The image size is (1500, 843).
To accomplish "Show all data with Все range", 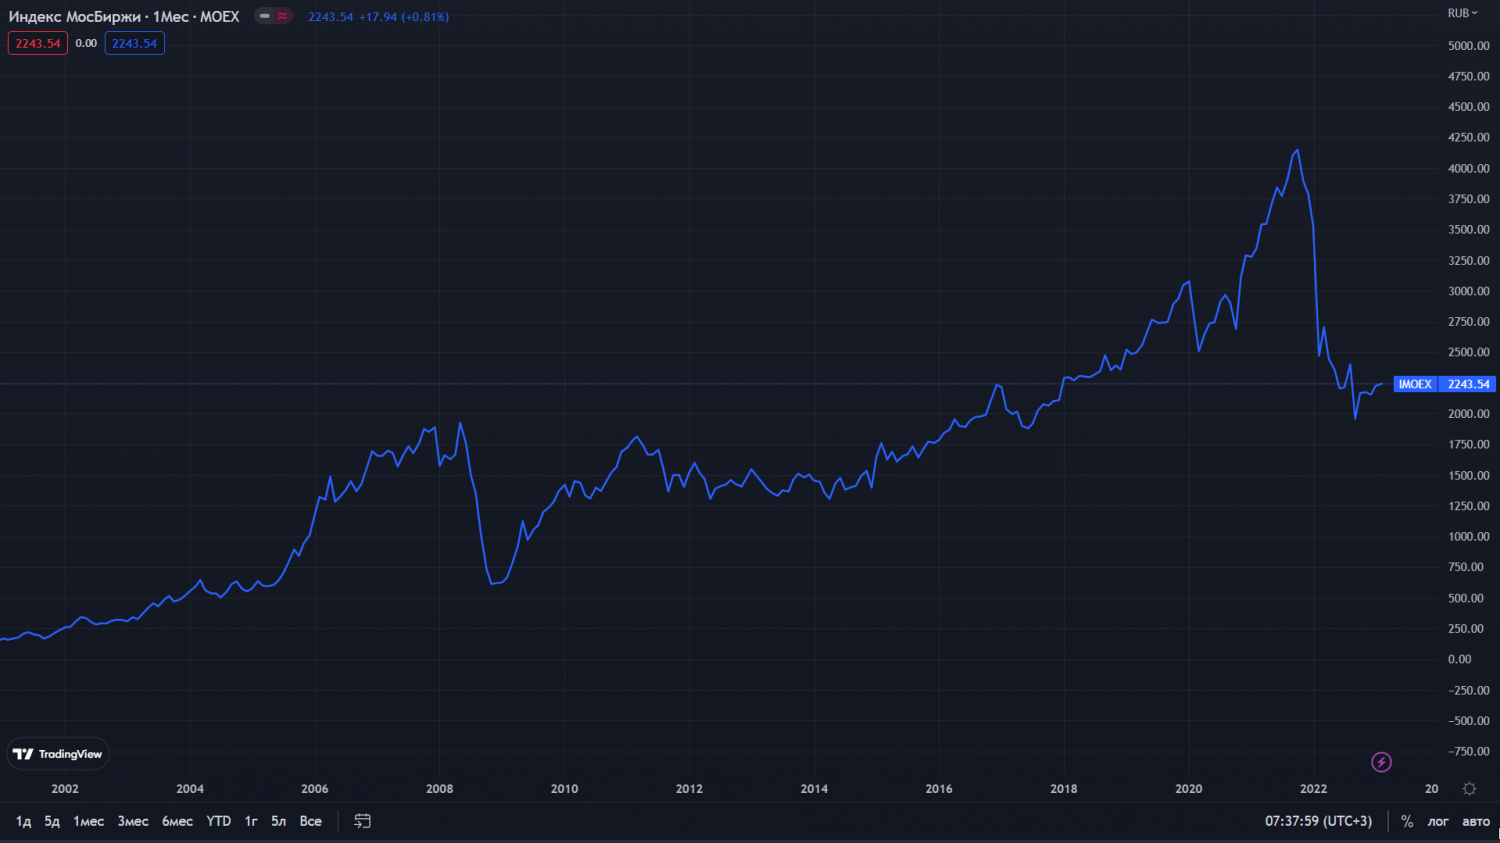I will point(310,821).
